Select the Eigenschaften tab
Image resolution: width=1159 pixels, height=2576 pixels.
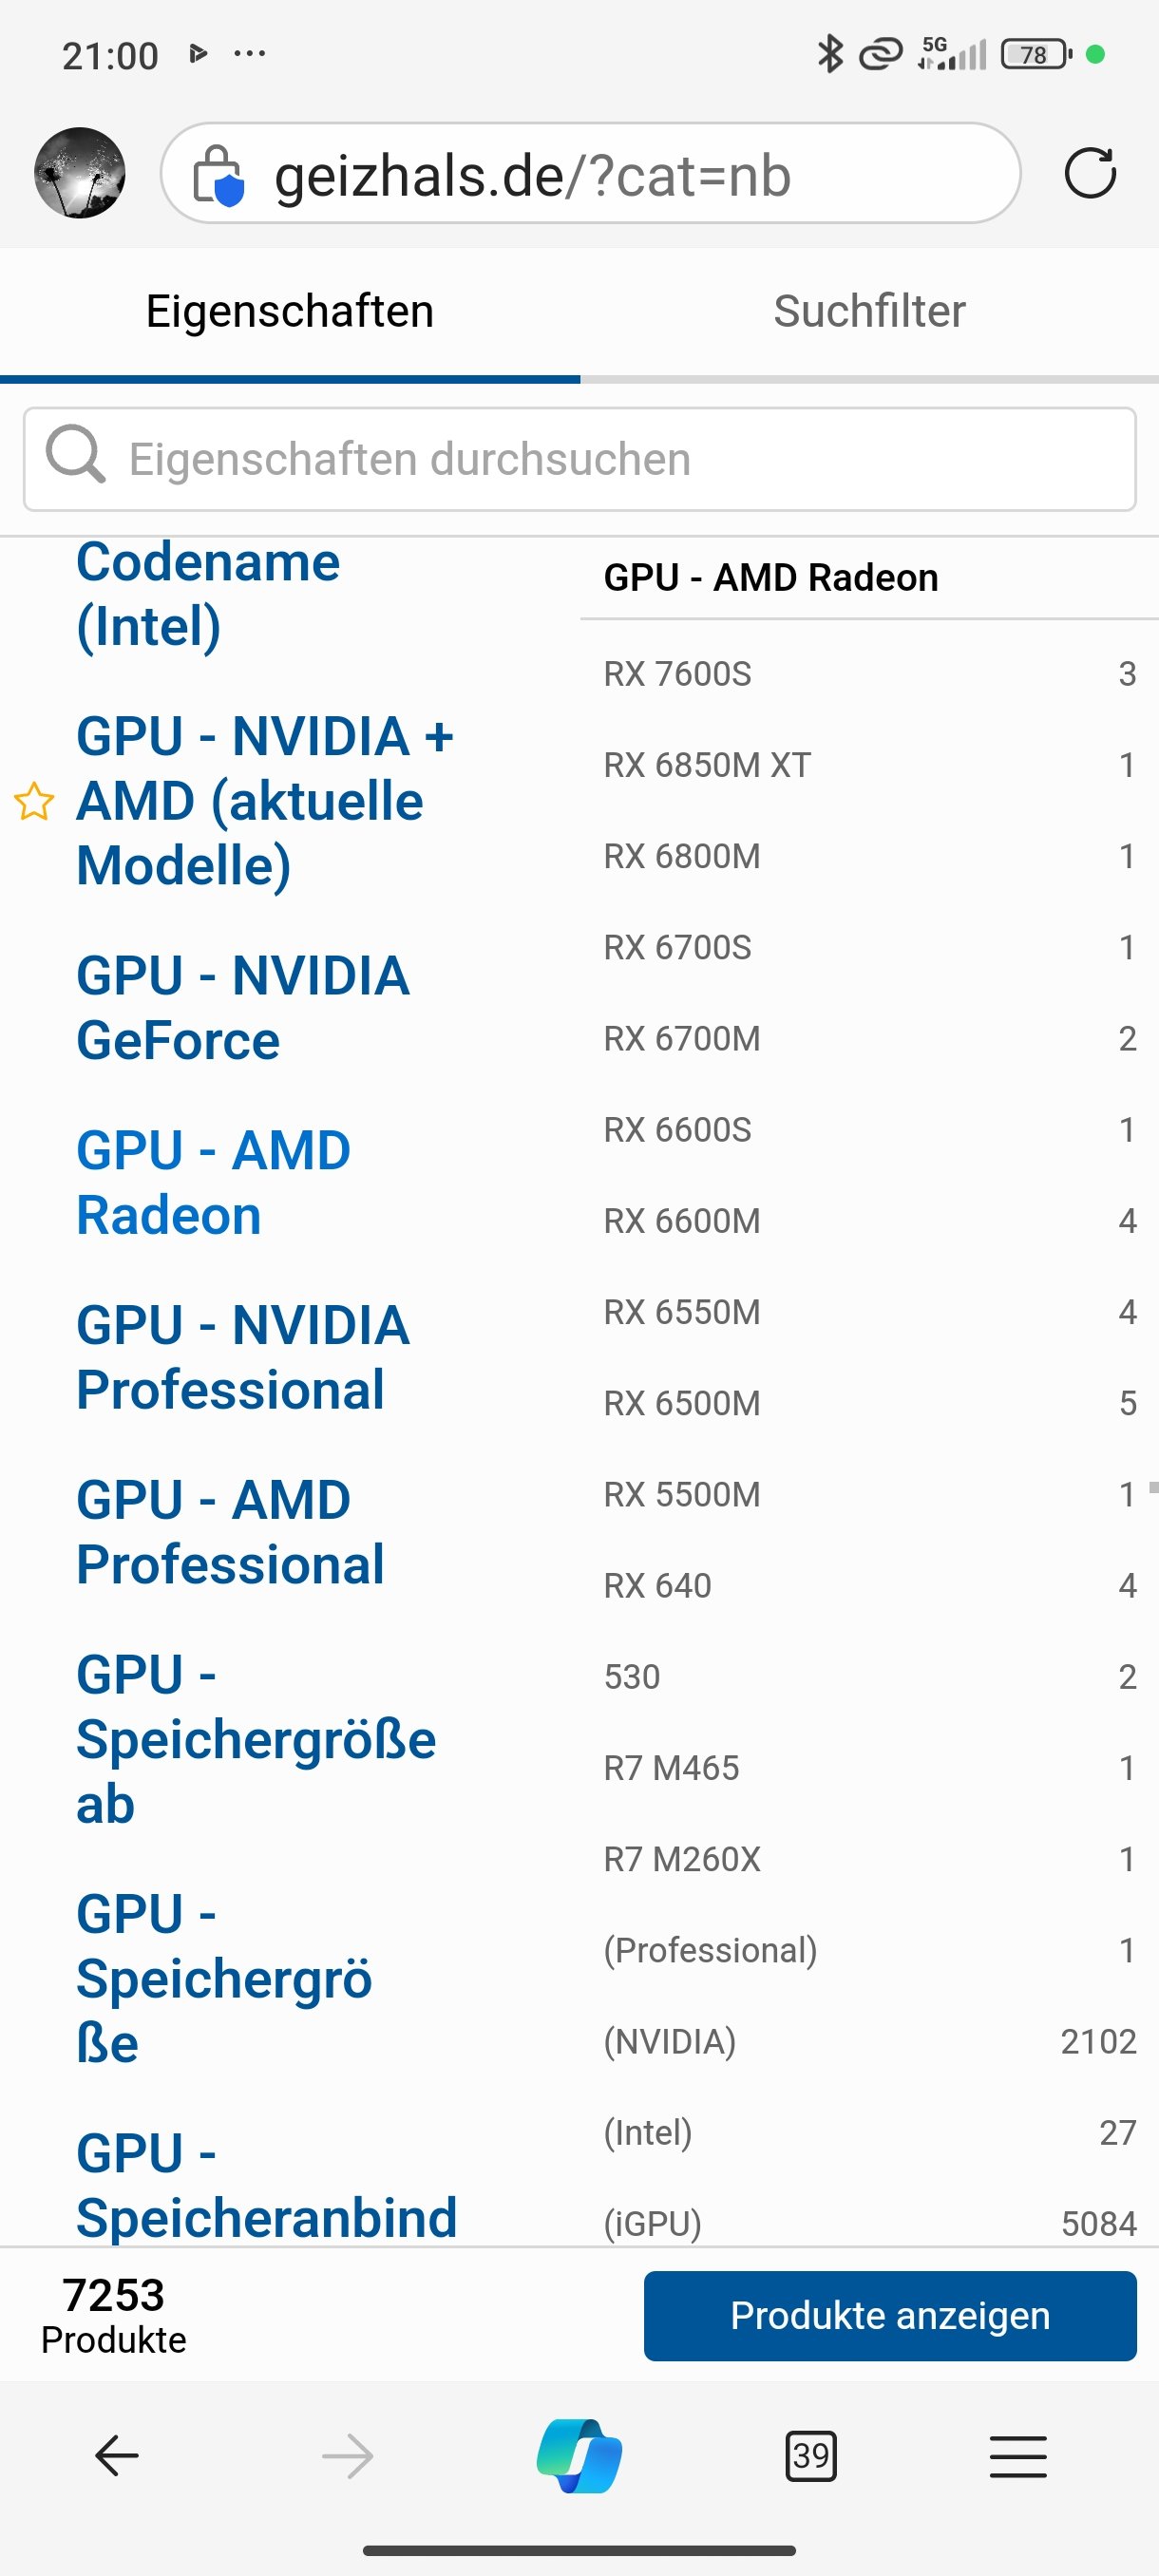pos(289,310)
